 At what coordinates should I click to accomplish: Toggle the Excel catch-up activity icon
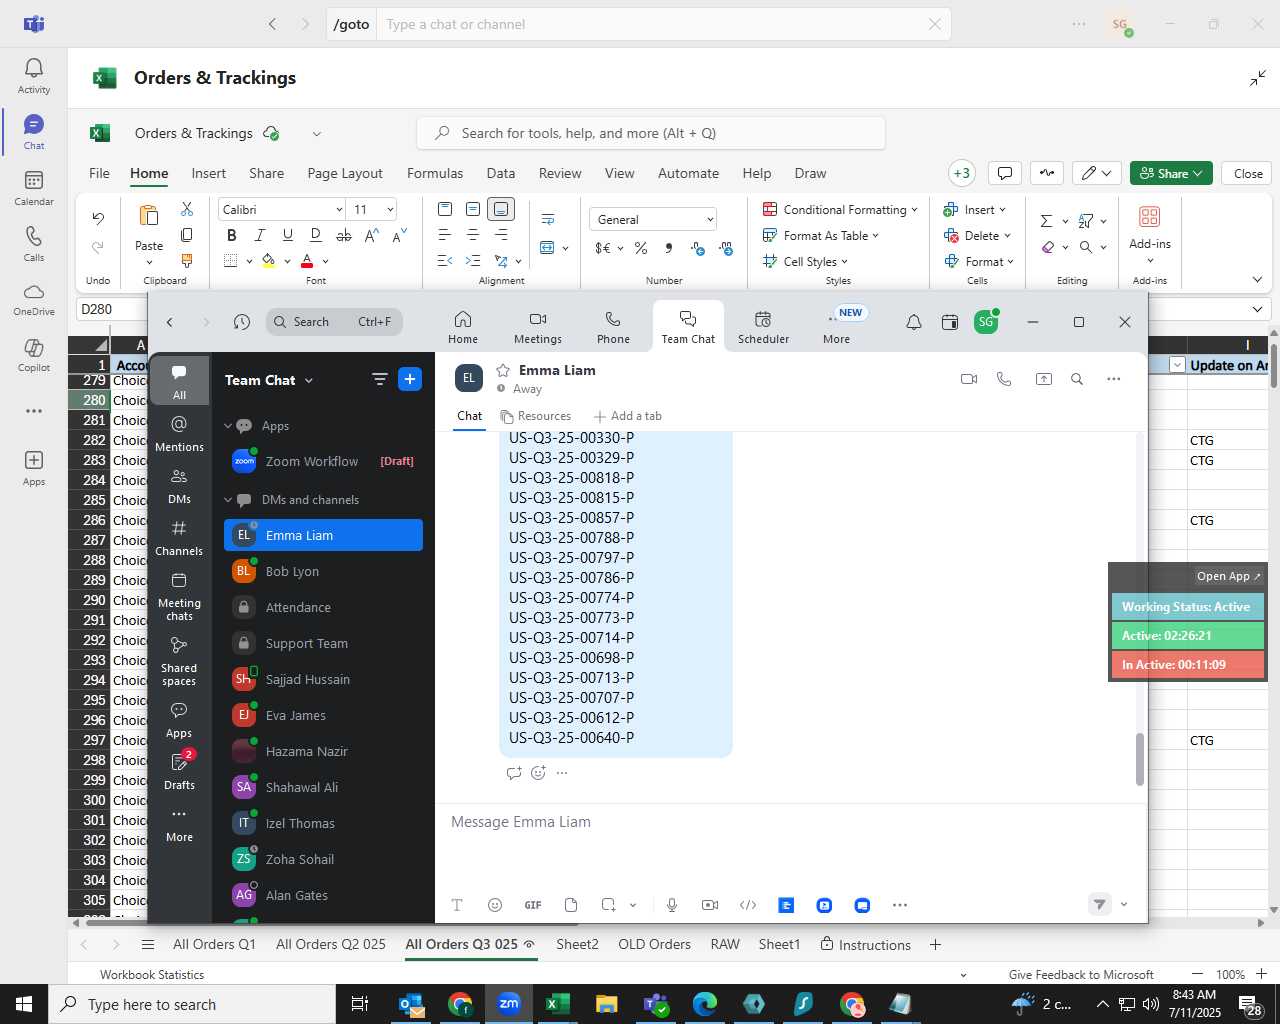(1047, 173)
